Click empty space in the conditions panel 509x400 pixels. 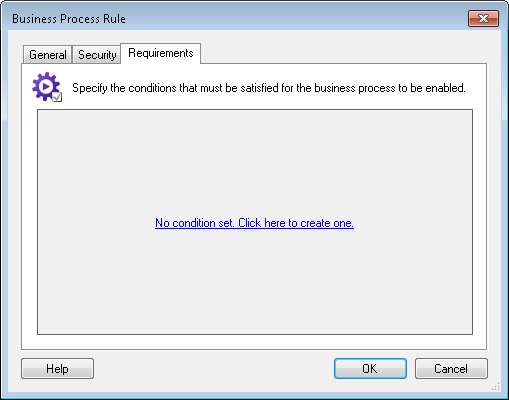(255, 160)
